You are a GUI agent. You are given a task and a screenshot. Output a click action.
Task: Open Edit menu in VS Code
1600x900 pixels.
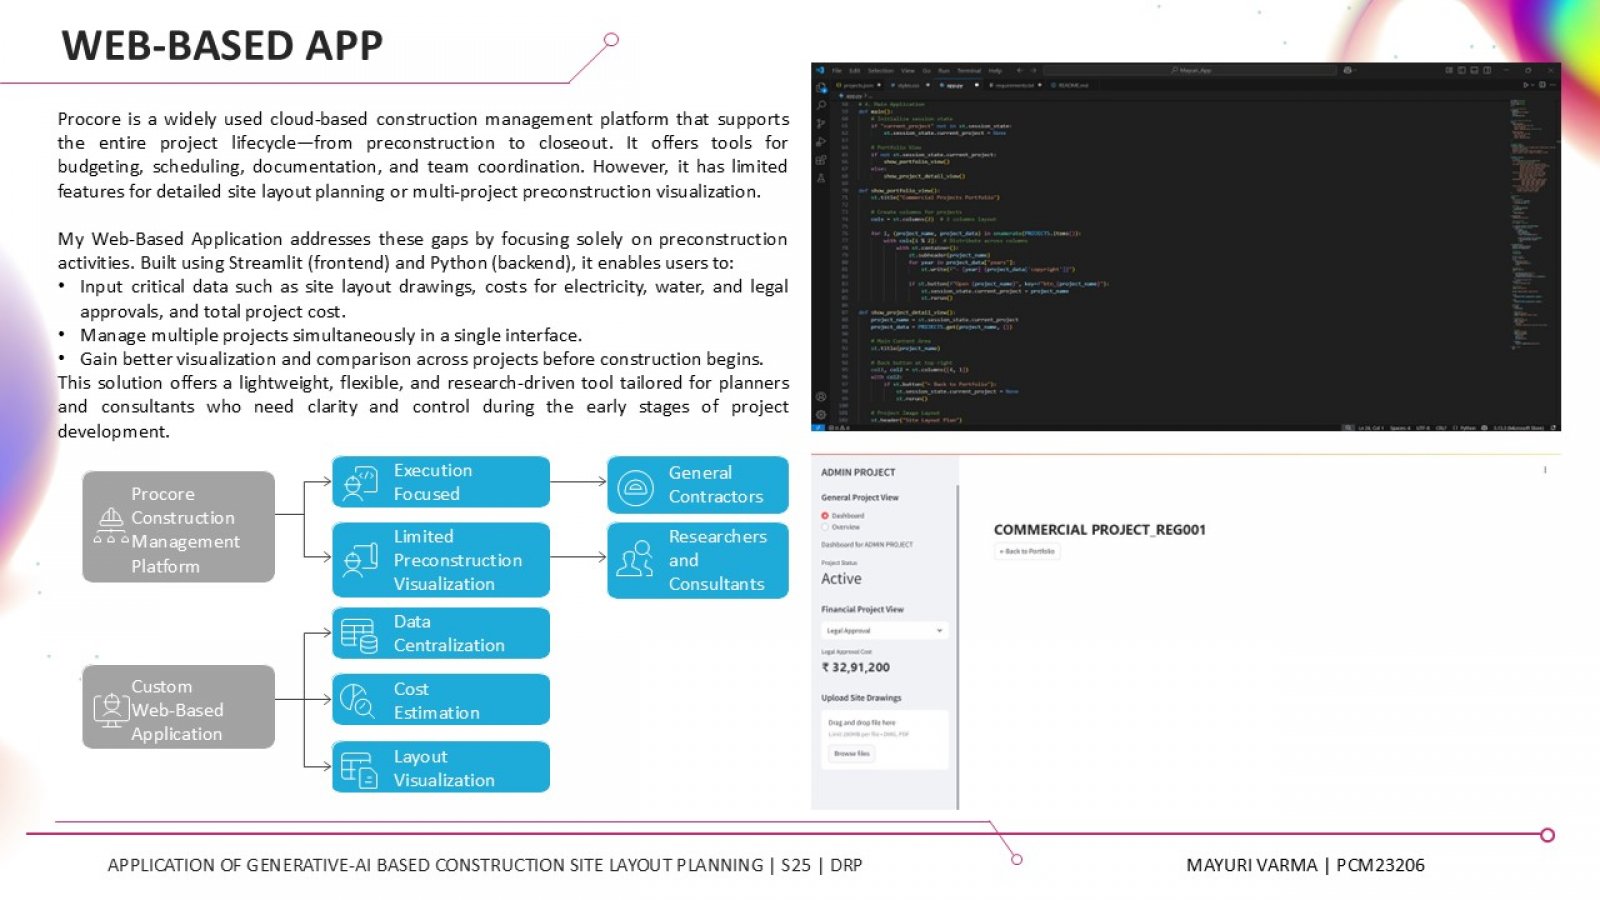(855, 71)
